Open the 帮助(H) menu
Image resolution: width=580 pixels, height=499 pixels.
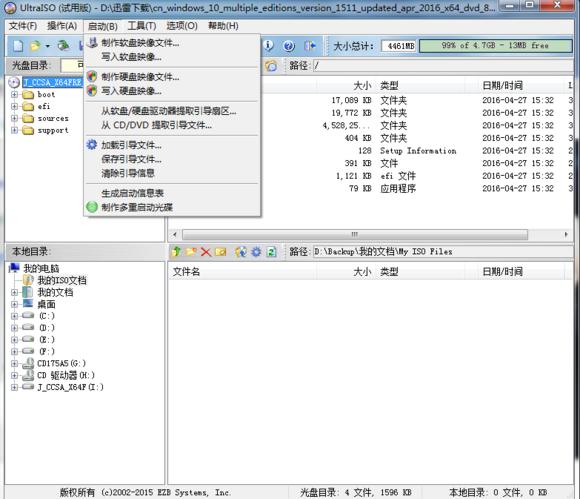point(223,26)
